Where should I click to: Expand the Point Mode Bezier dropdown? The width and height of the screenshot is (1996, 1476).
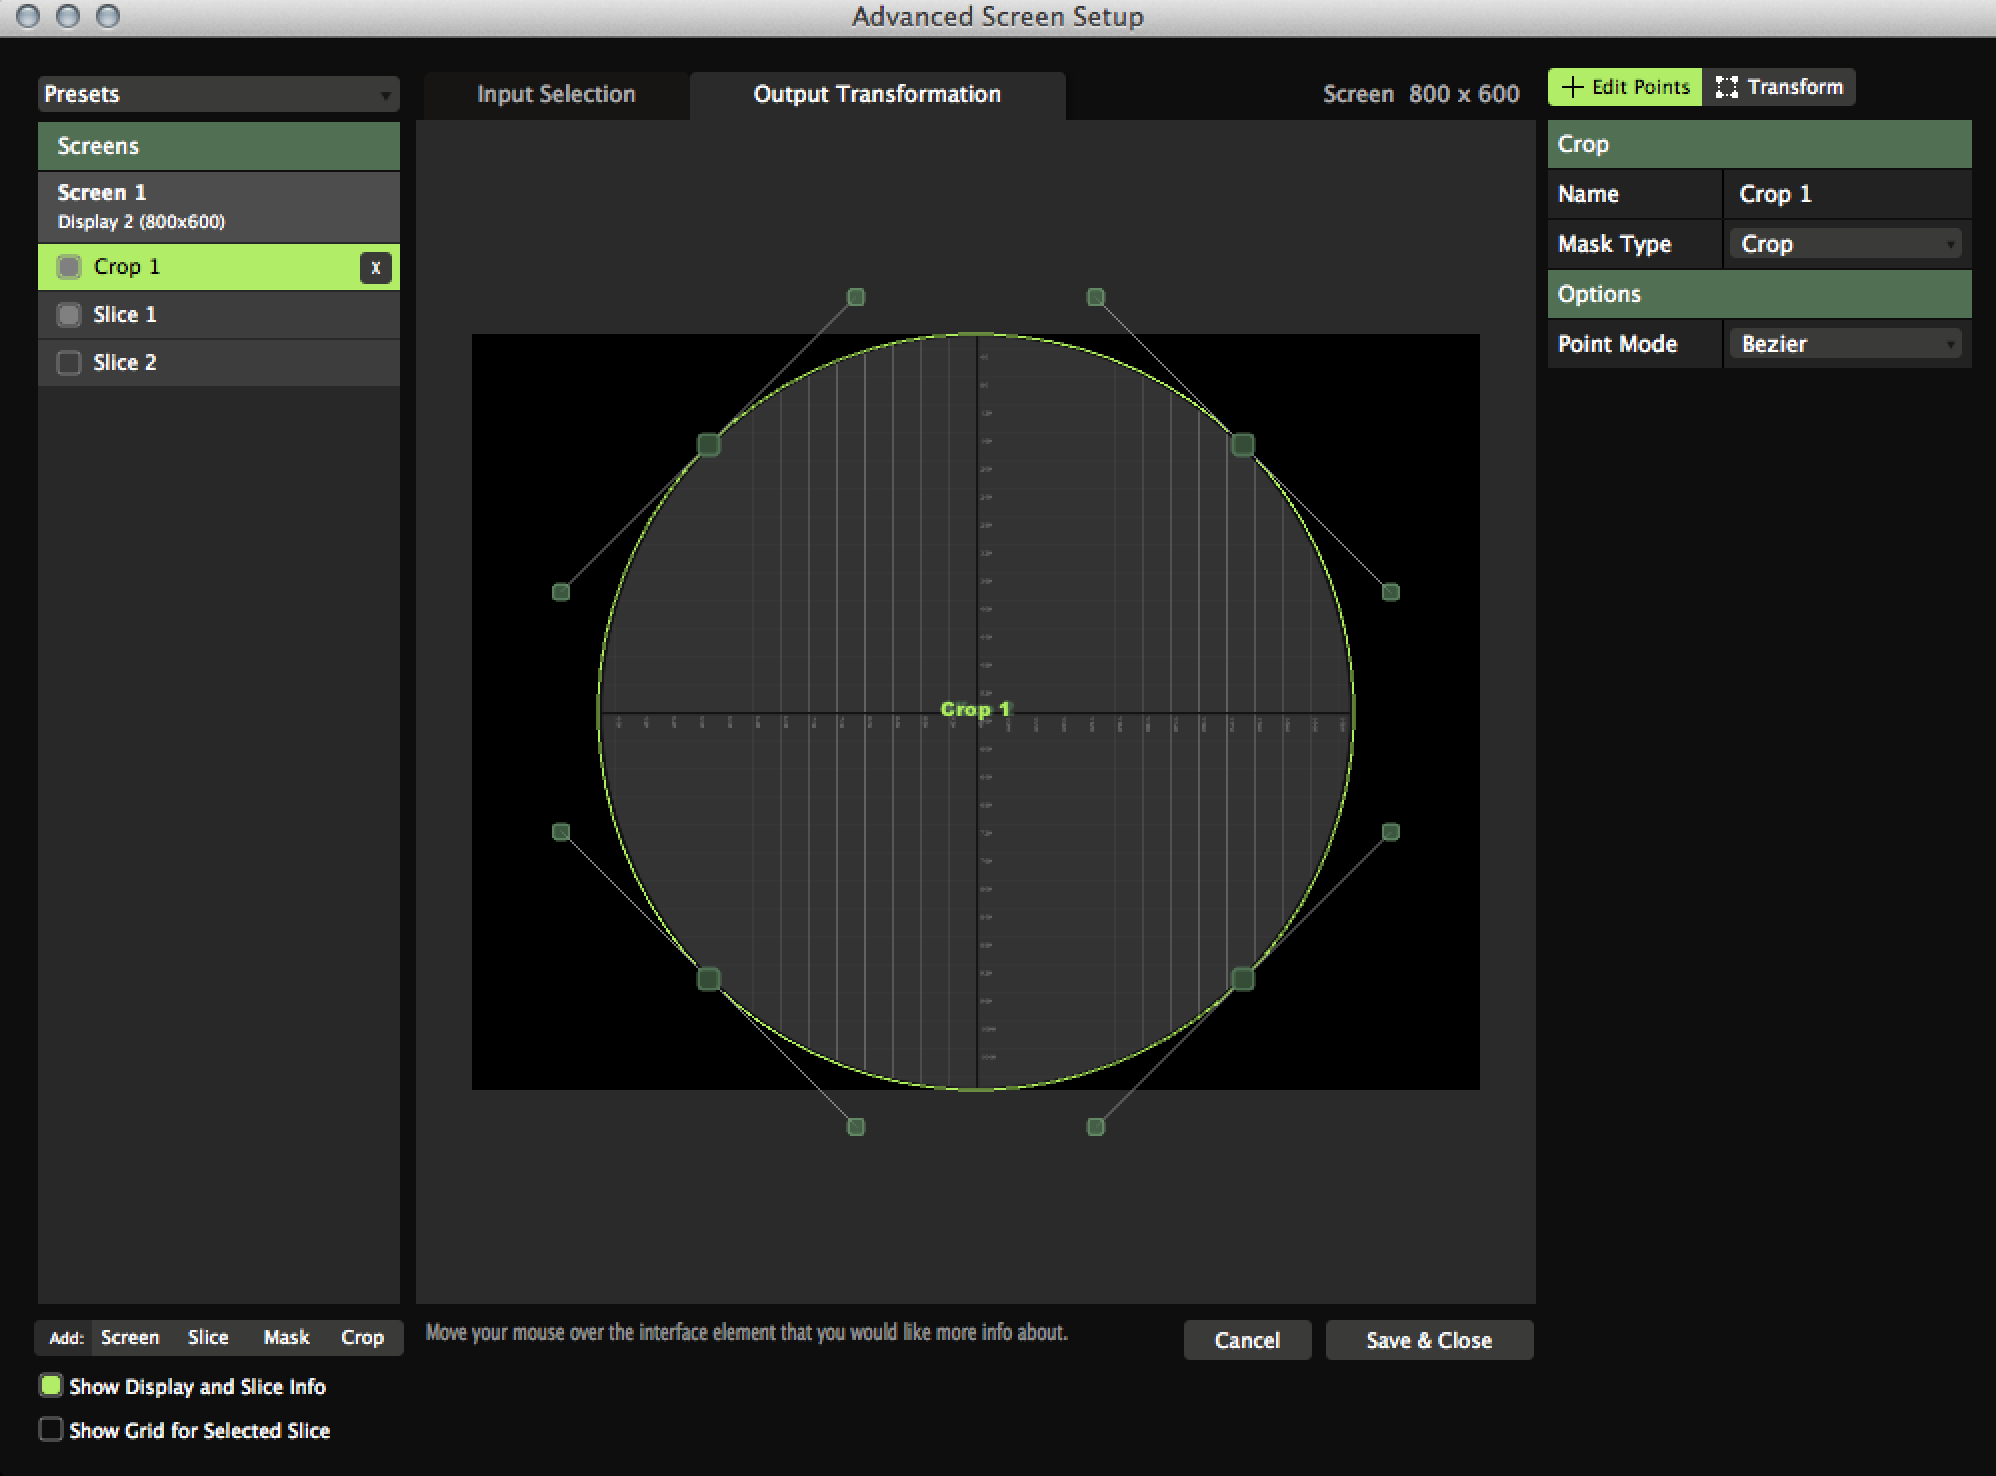pyautogui.click(x=1846, y=344)
